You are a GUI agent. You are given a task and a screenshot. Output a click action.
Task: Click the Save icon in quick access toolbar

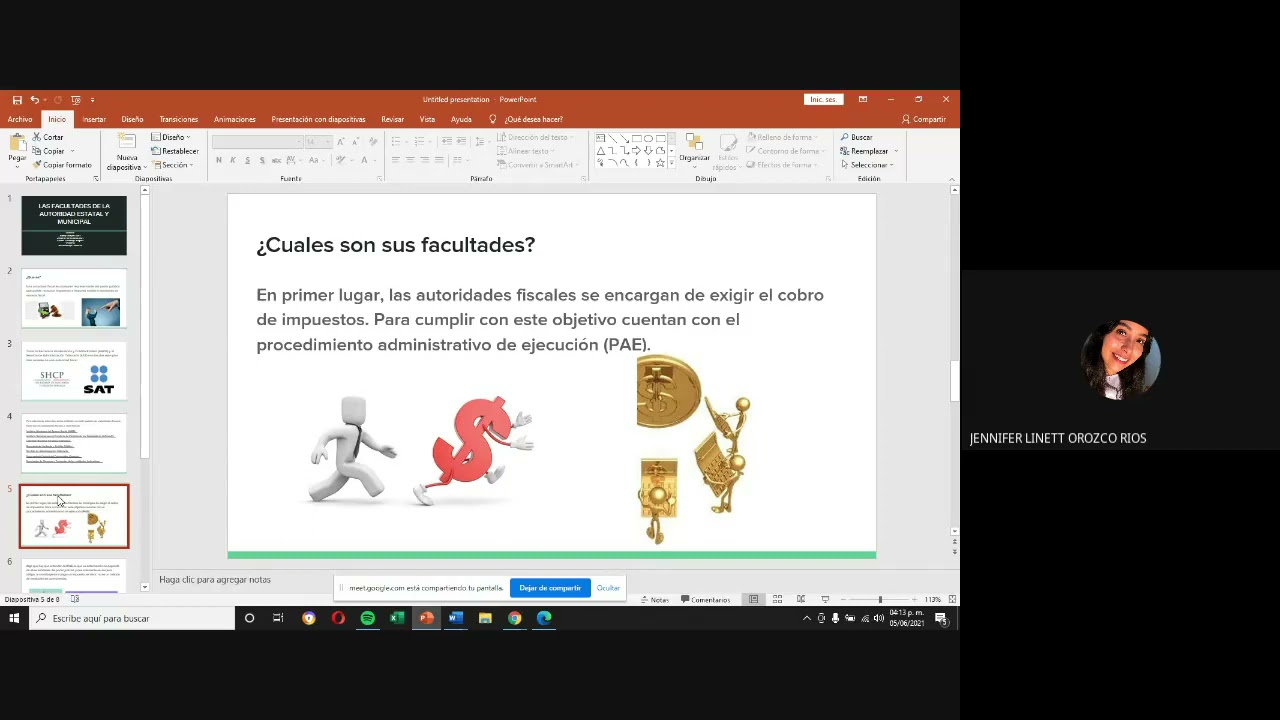17,100
